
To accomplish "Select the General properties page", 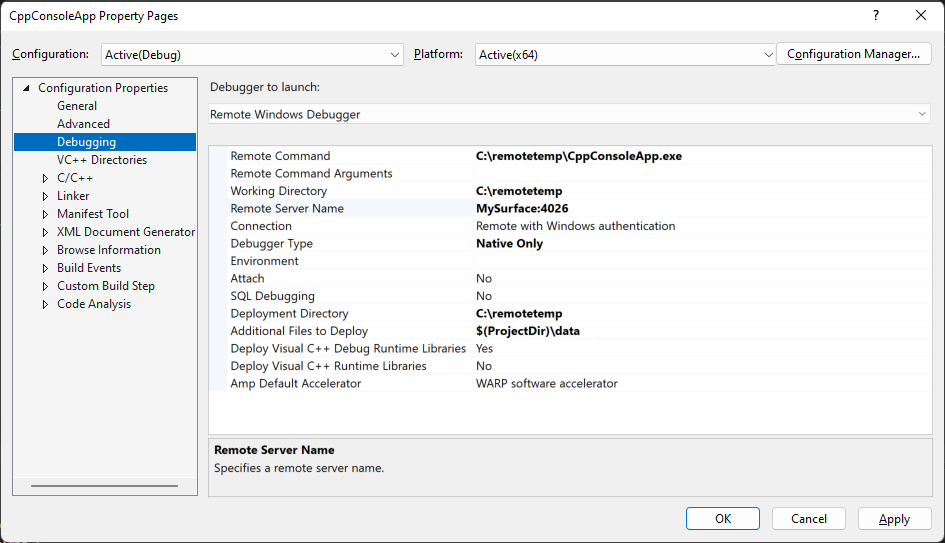I will (77, 106).
